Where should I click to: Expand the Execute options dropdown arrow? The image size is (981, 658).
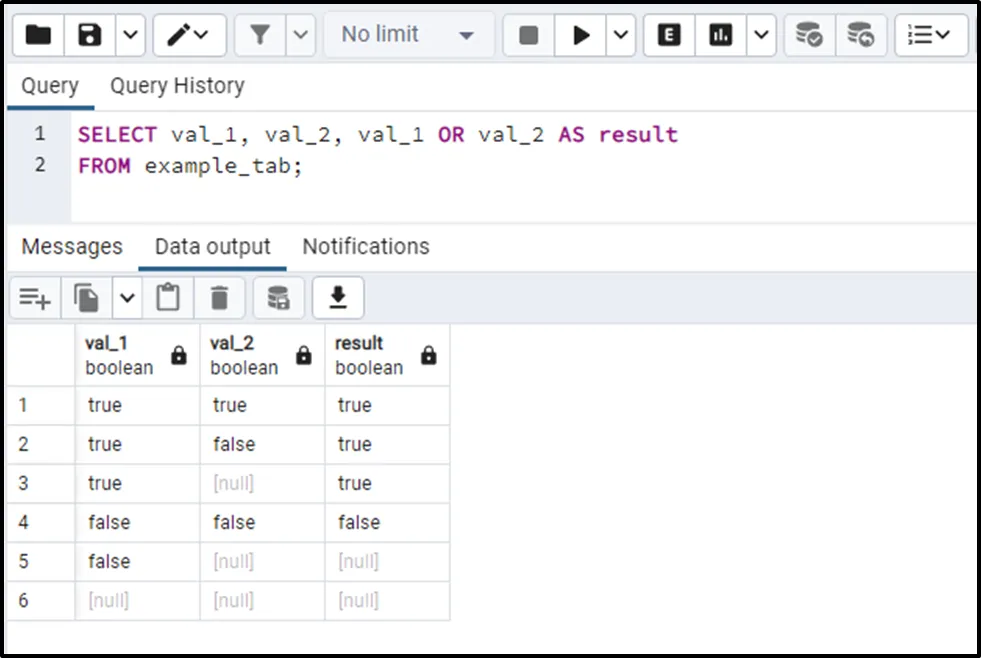pyautogui.click(x=621, y=35)
